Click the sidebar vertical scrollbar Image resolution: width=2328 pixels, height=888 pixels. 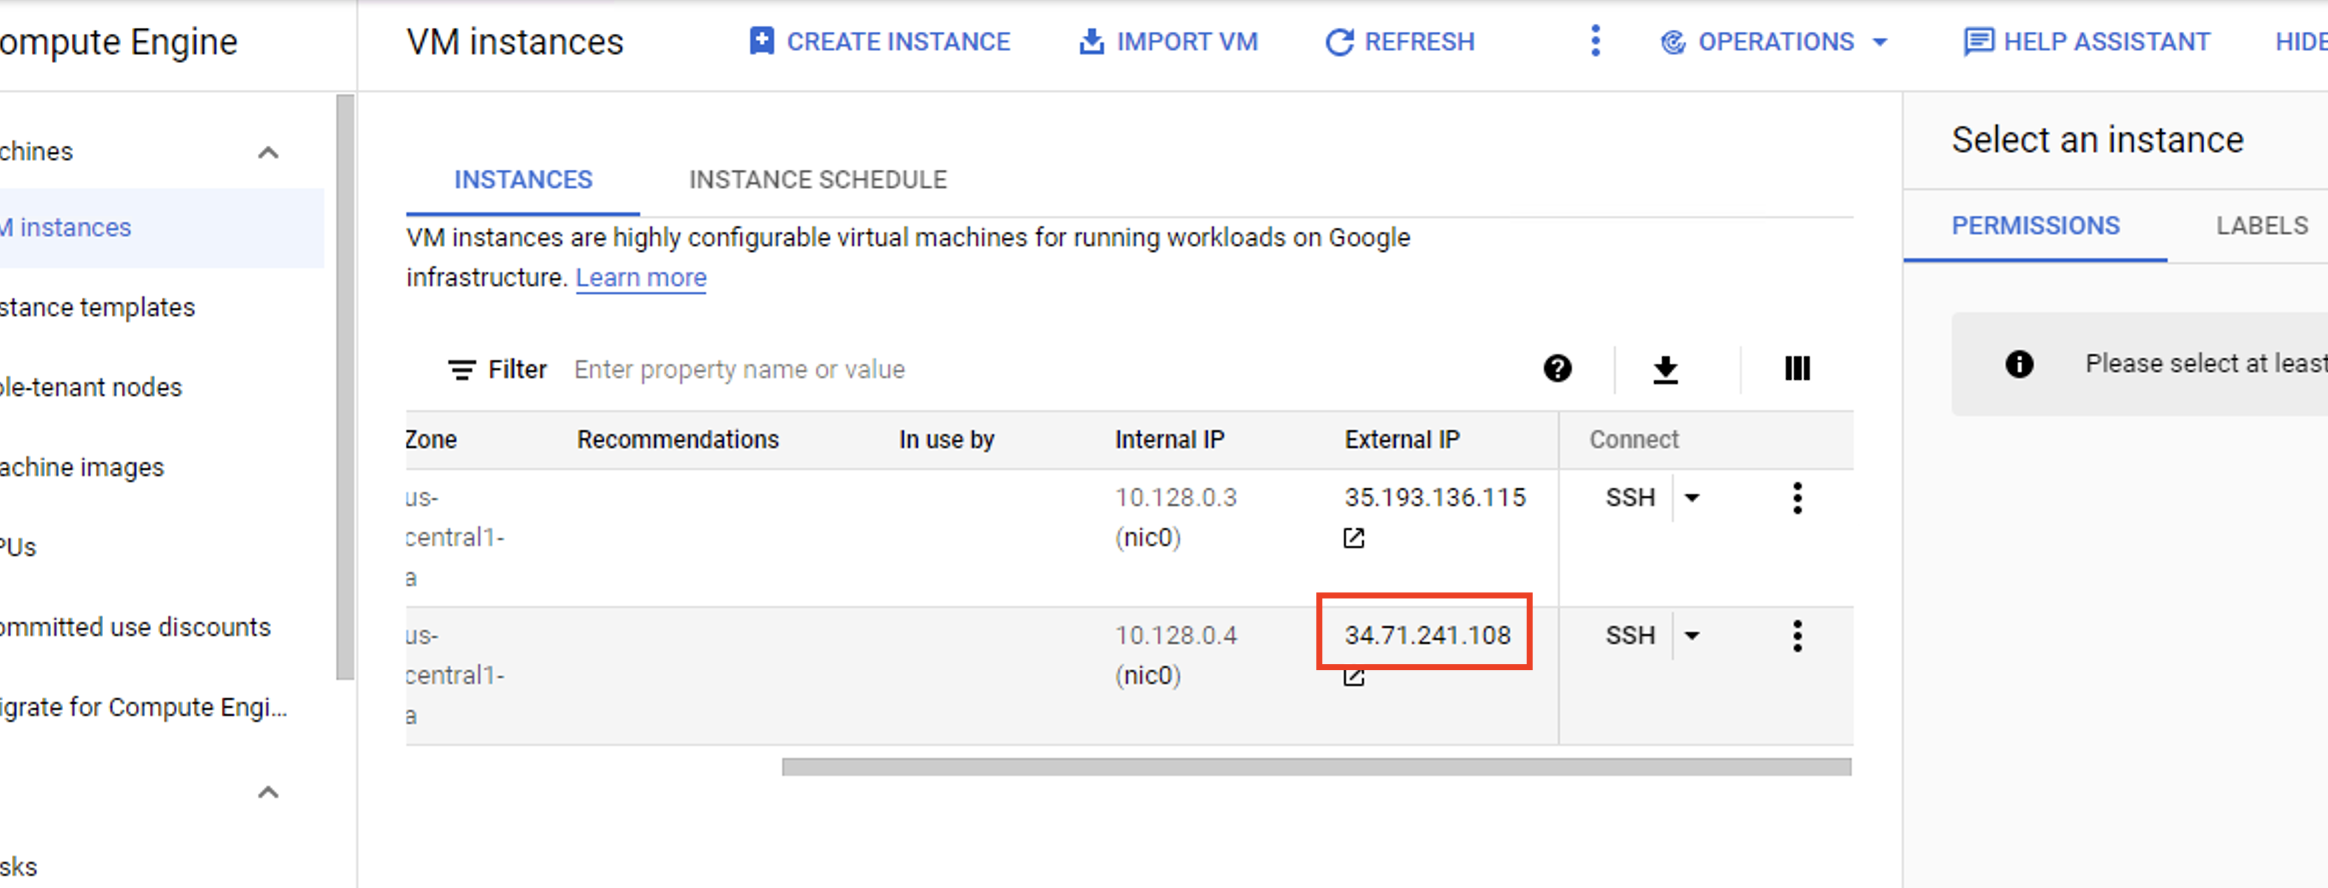point(345,388)
